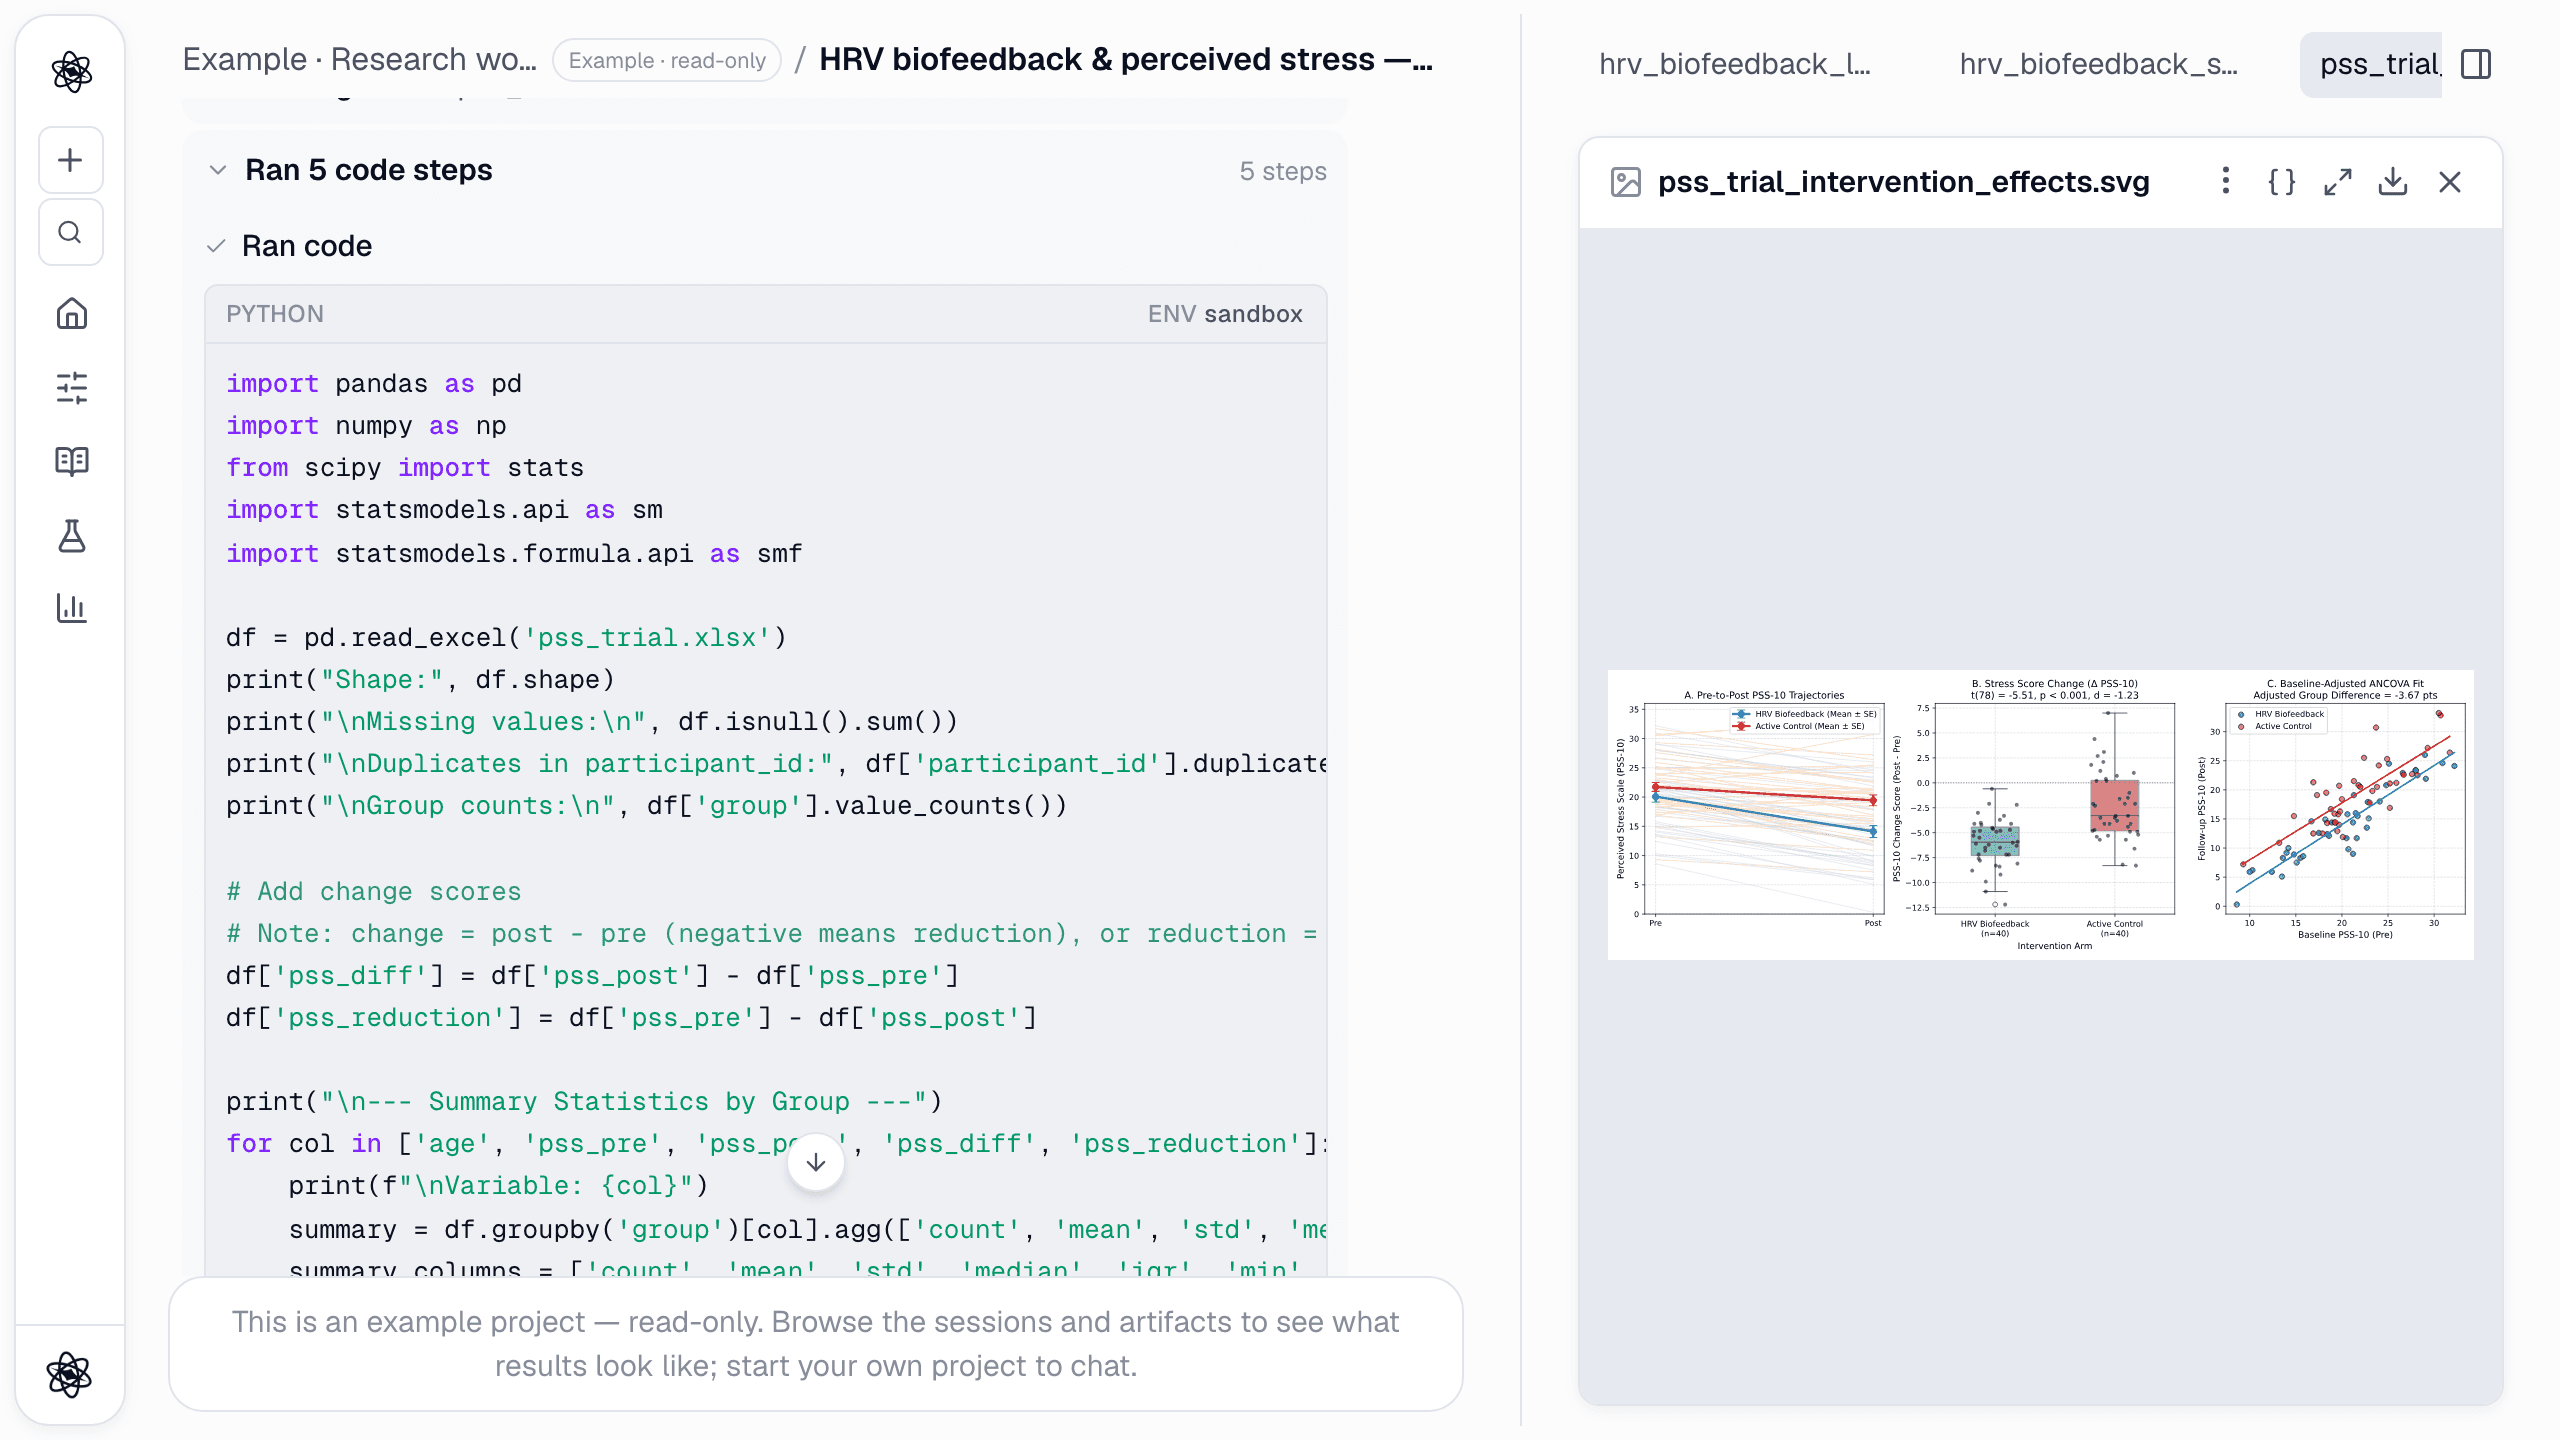The image size is (2560, 1440).
Task: Toggle the side panel layout icon
Action: click(2476, 64)
